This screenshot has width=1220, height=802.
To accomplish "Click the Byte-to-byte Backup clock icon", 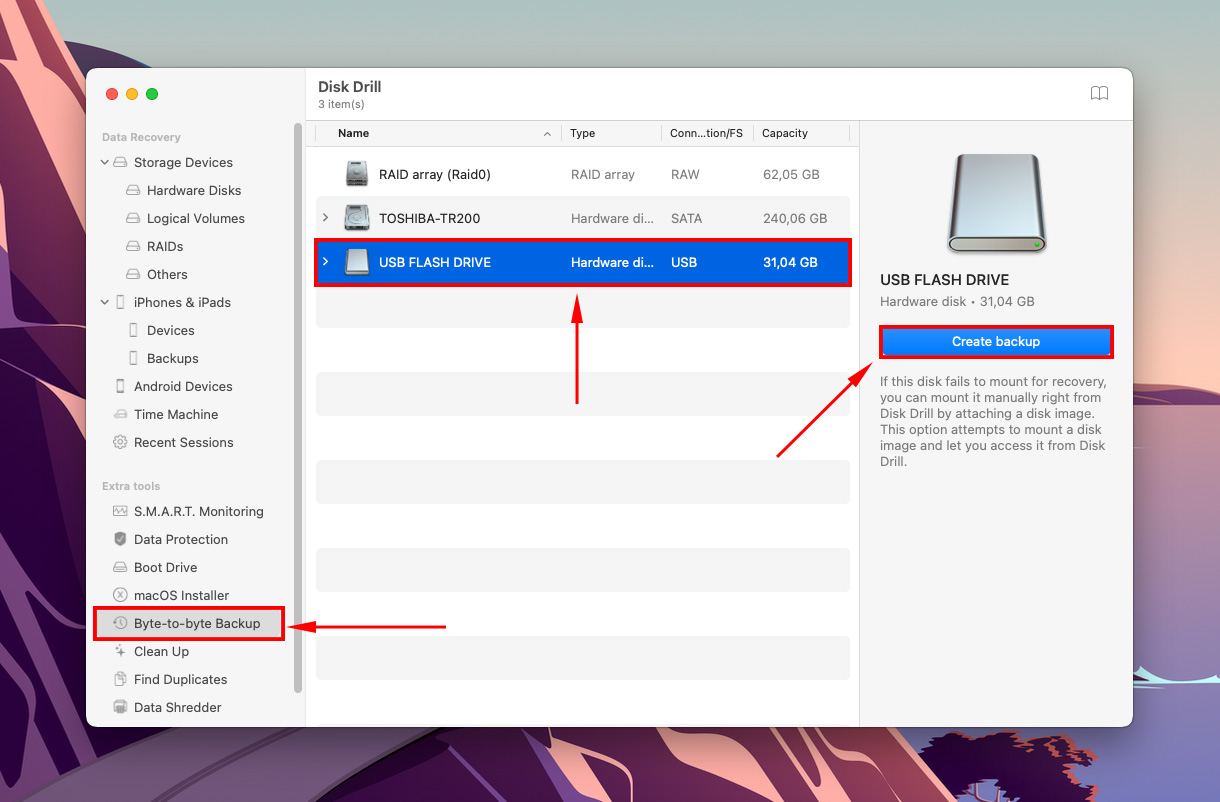I will [120, 623].
